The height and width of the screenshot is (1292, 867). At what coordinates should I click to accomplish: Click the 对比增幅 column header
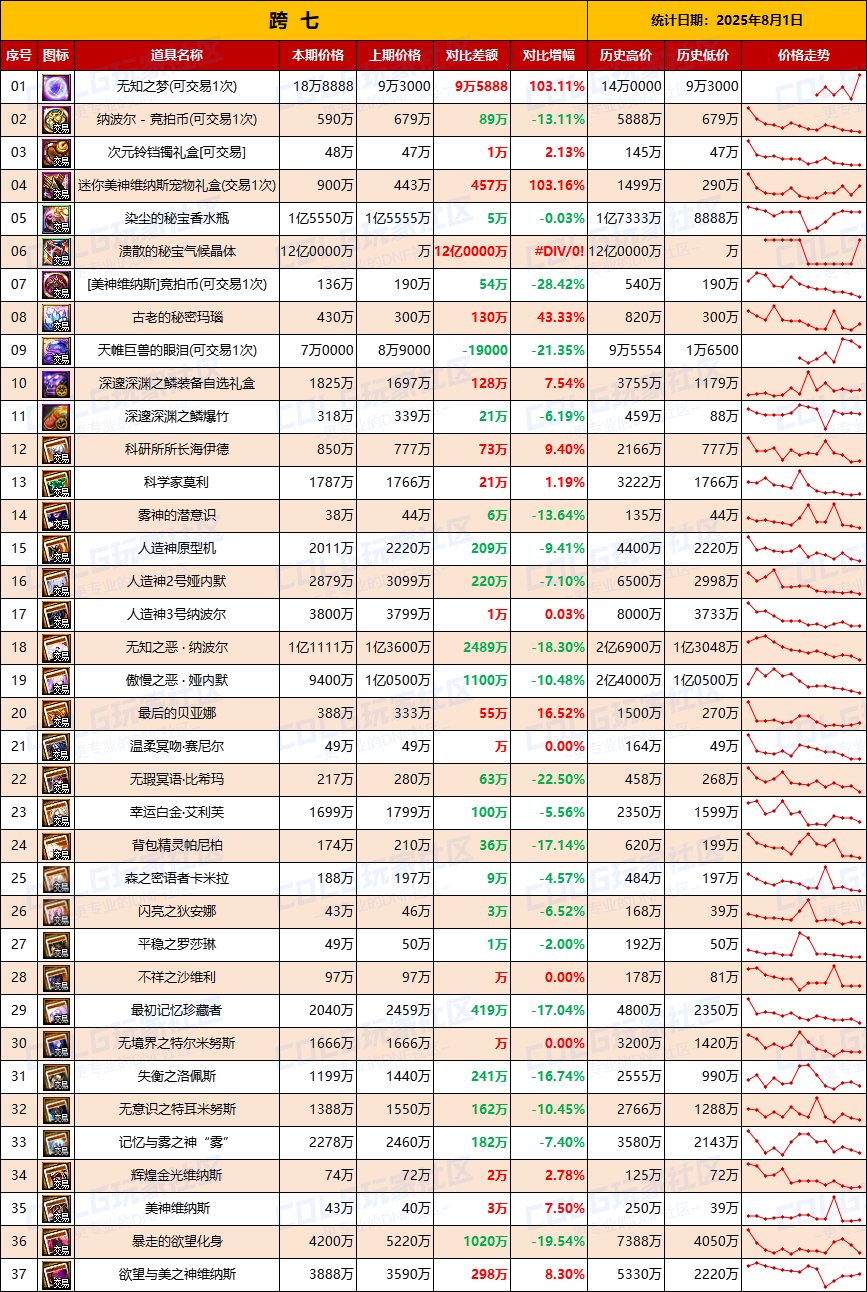point(549,55)
